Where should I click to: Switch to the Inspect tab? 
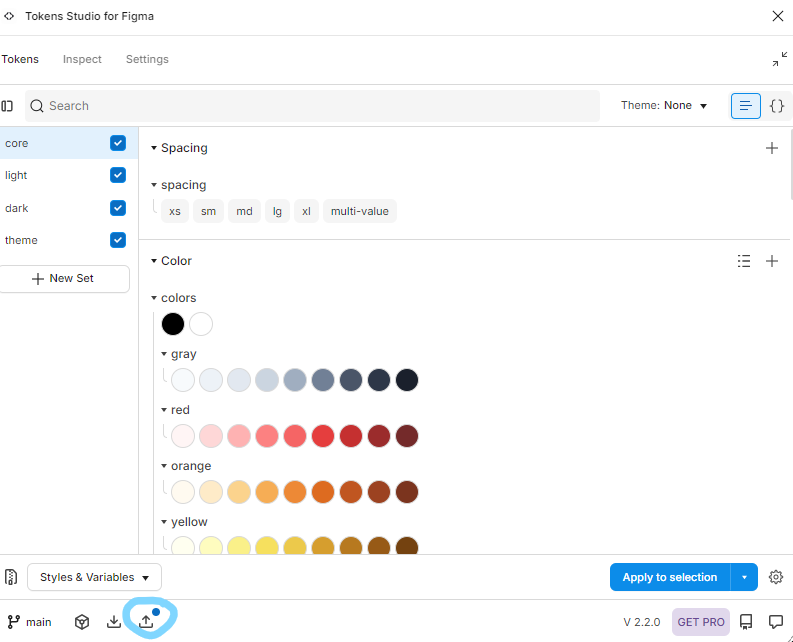click(x=82, y=59)
